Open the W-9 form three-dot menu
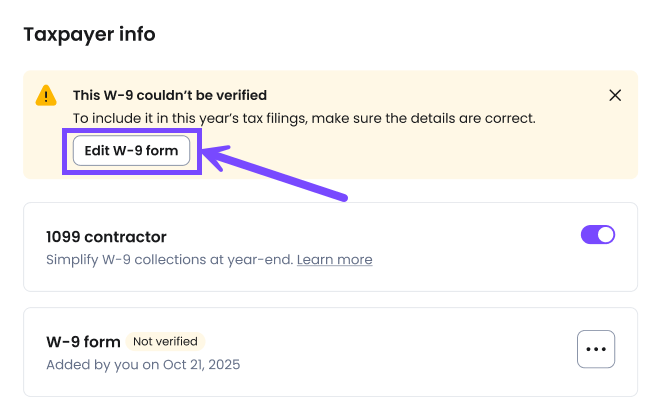 (596, 349)
